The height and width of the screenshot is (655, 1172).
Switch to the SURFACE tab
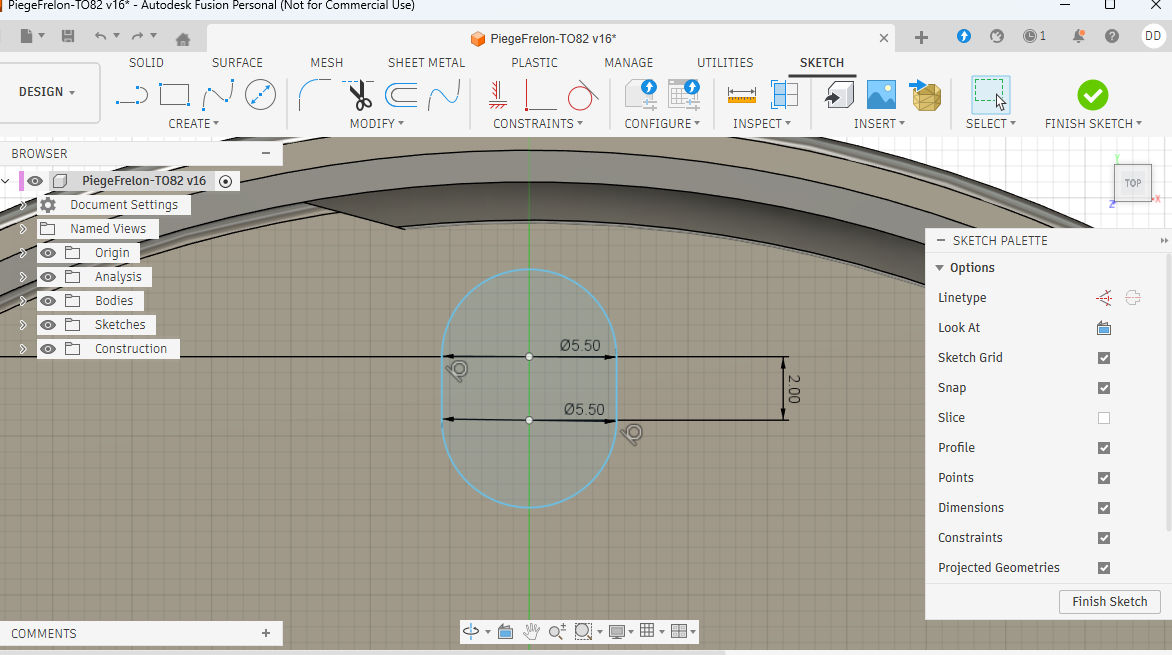(237, 63)
